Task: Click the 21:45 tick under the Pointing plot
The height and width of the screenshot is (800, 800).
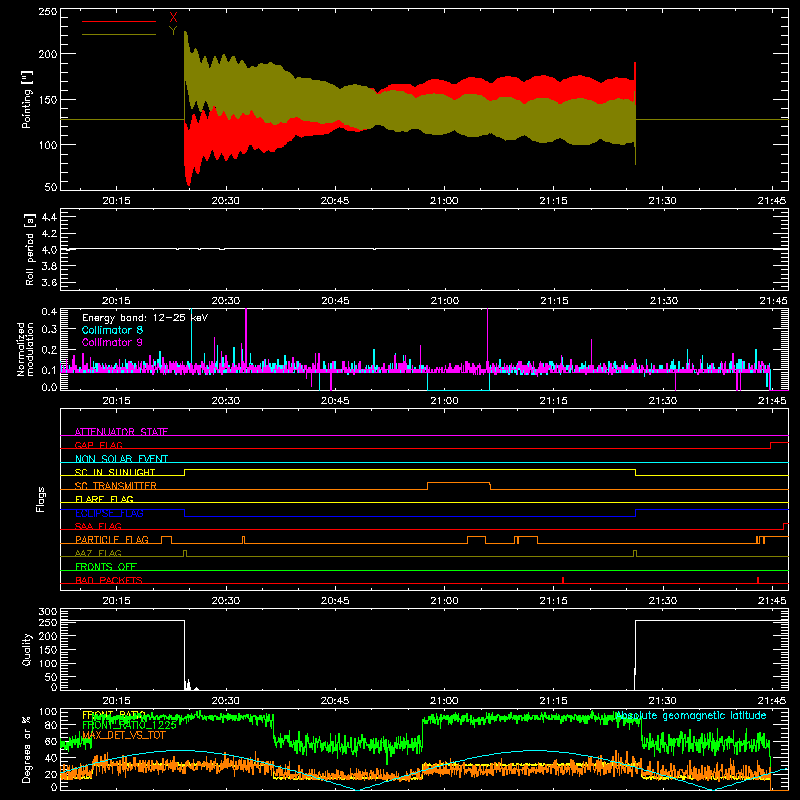Action: (x=772, y=201)
